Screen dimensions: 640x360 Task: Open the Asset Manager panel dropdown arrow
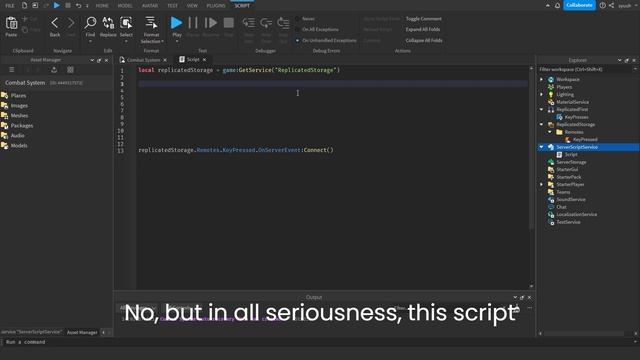92,60
